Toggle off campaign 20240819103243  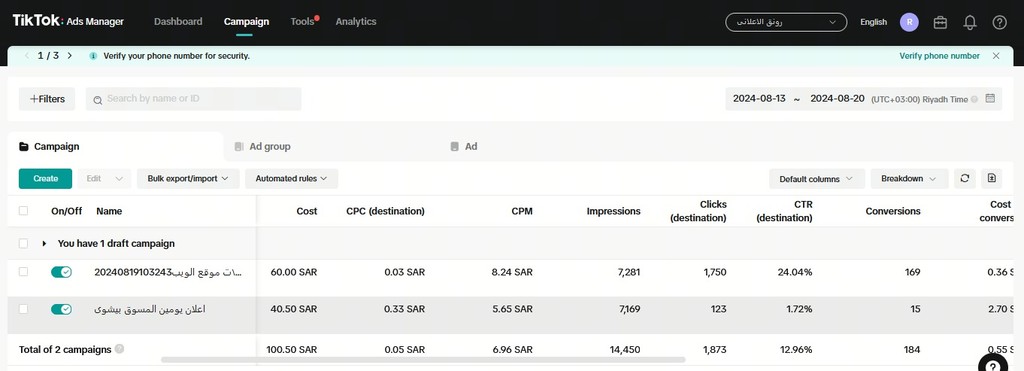[61, 272]
